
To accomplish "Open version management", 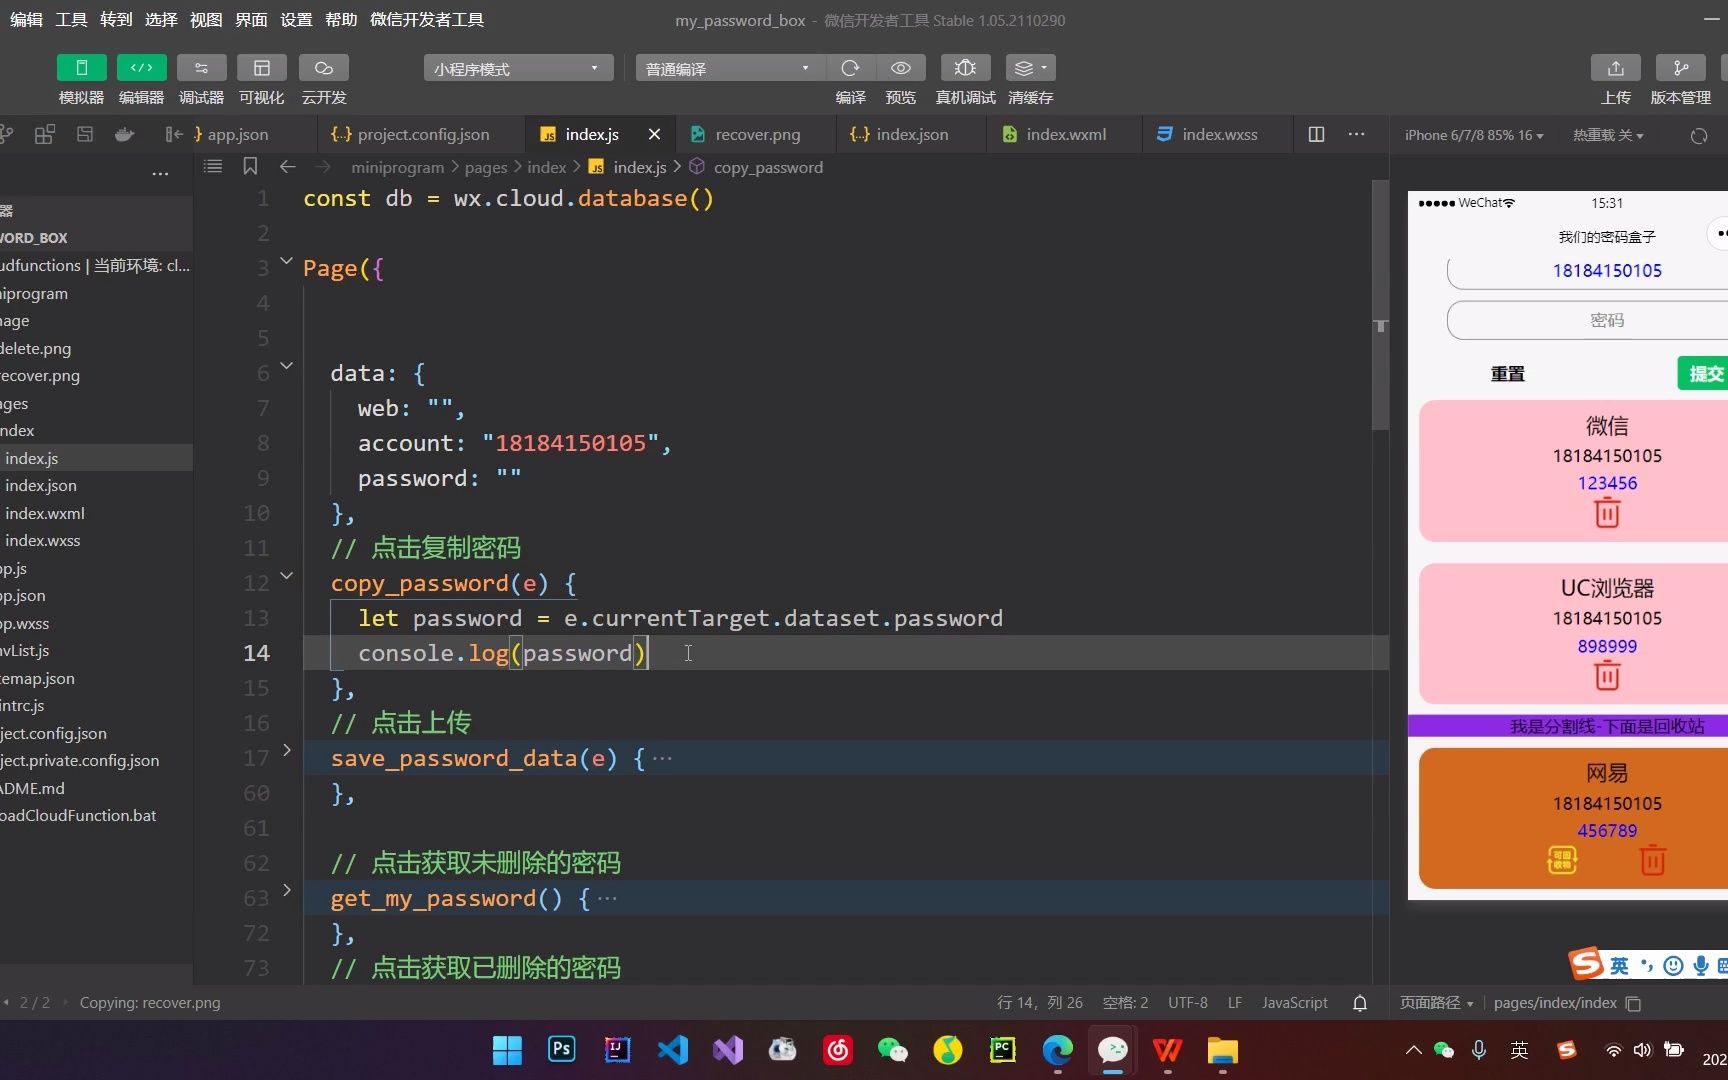I will 1681,68.
